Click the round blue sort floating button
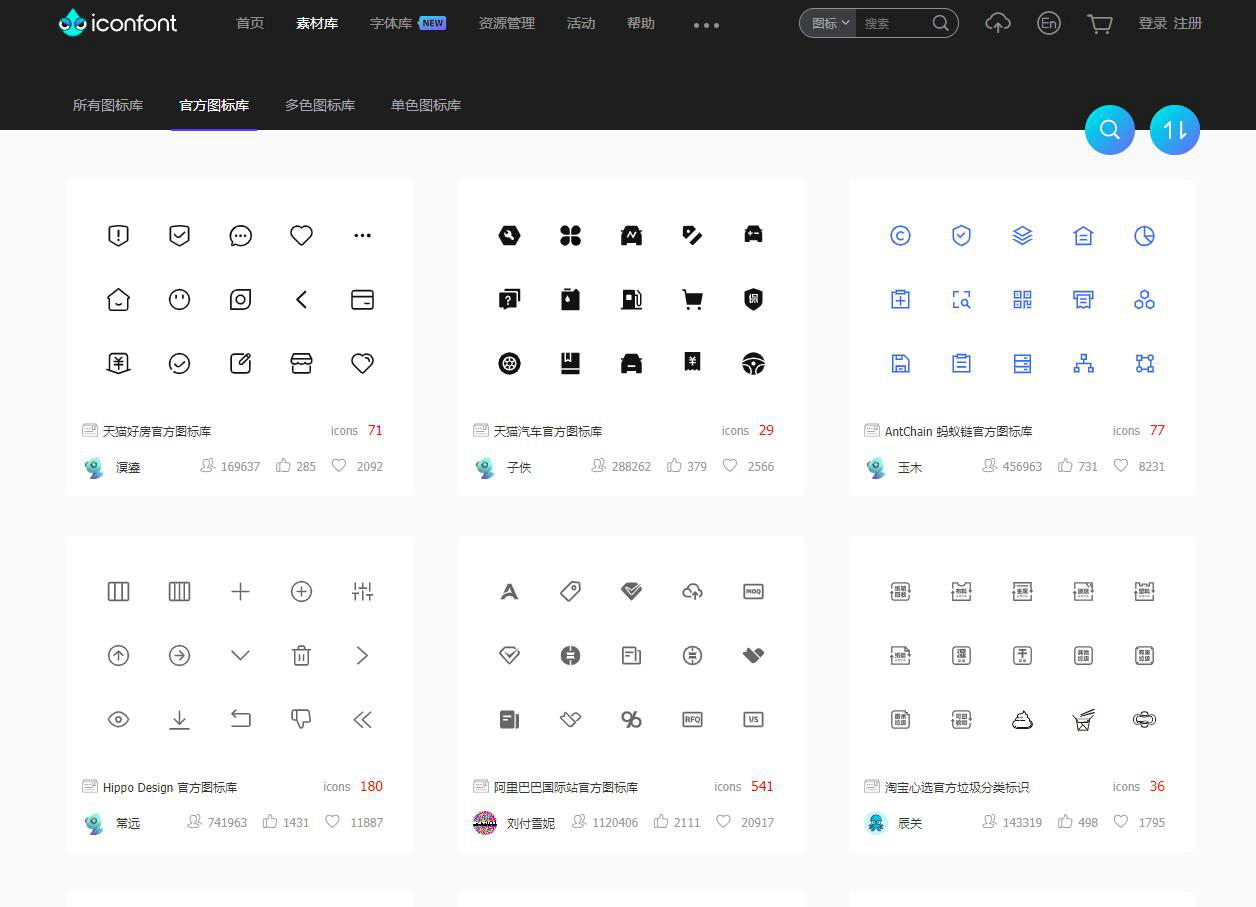This screenshot has width=1256, height=907. (1175, 129)
